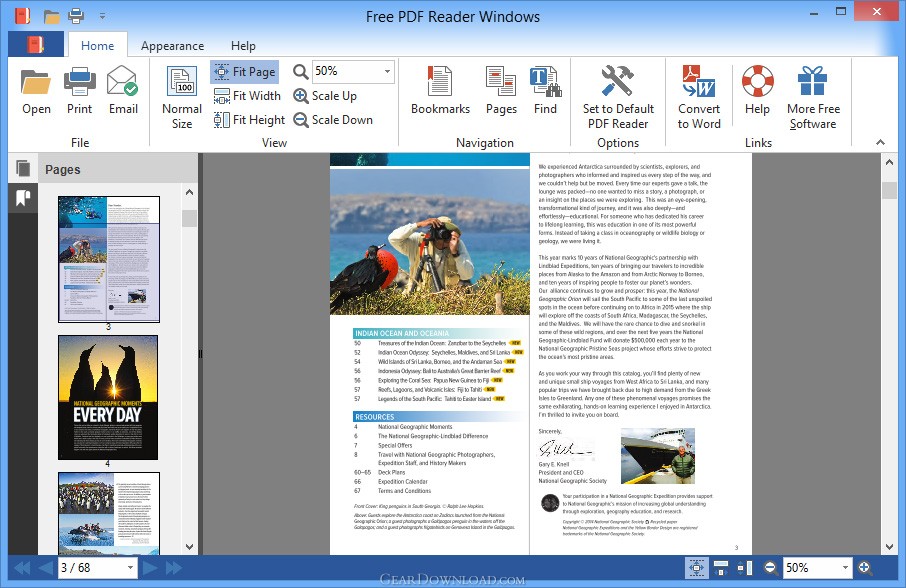
Task: Click thumbnail panel scroll up arrow
Action: coord(190,192)
